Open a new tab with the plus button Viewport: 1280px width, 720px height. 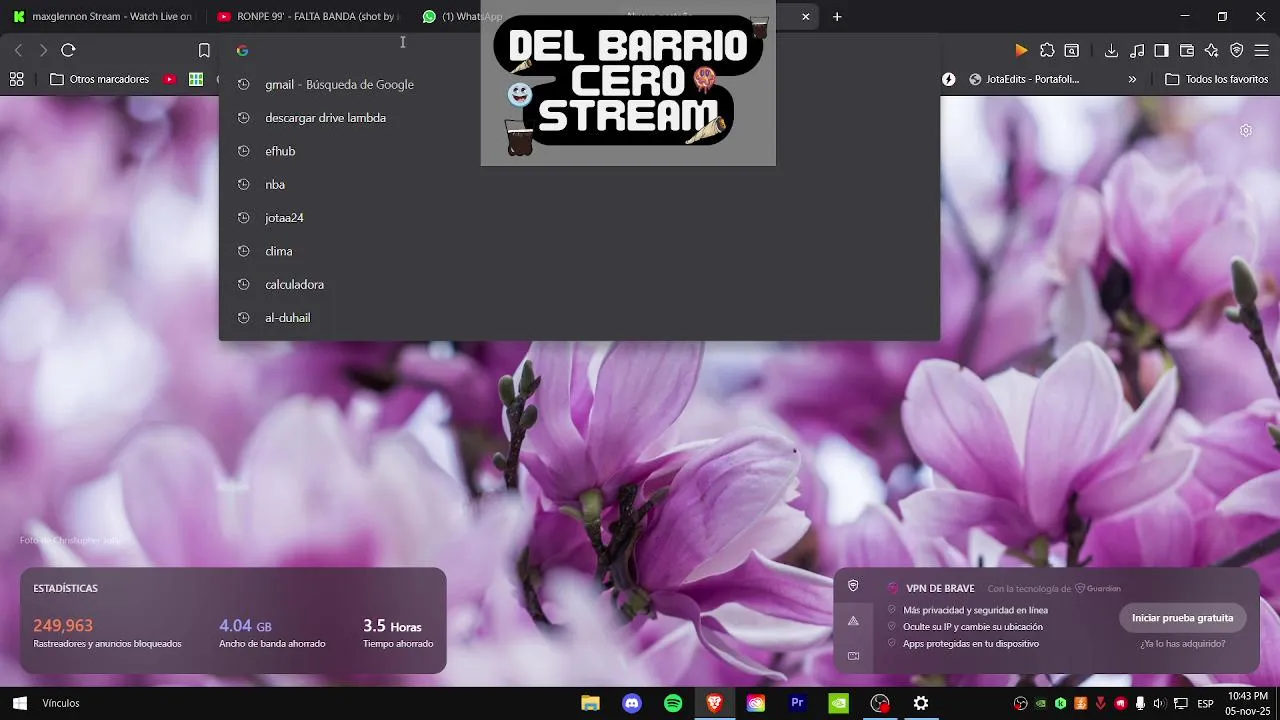click(837, 16)
